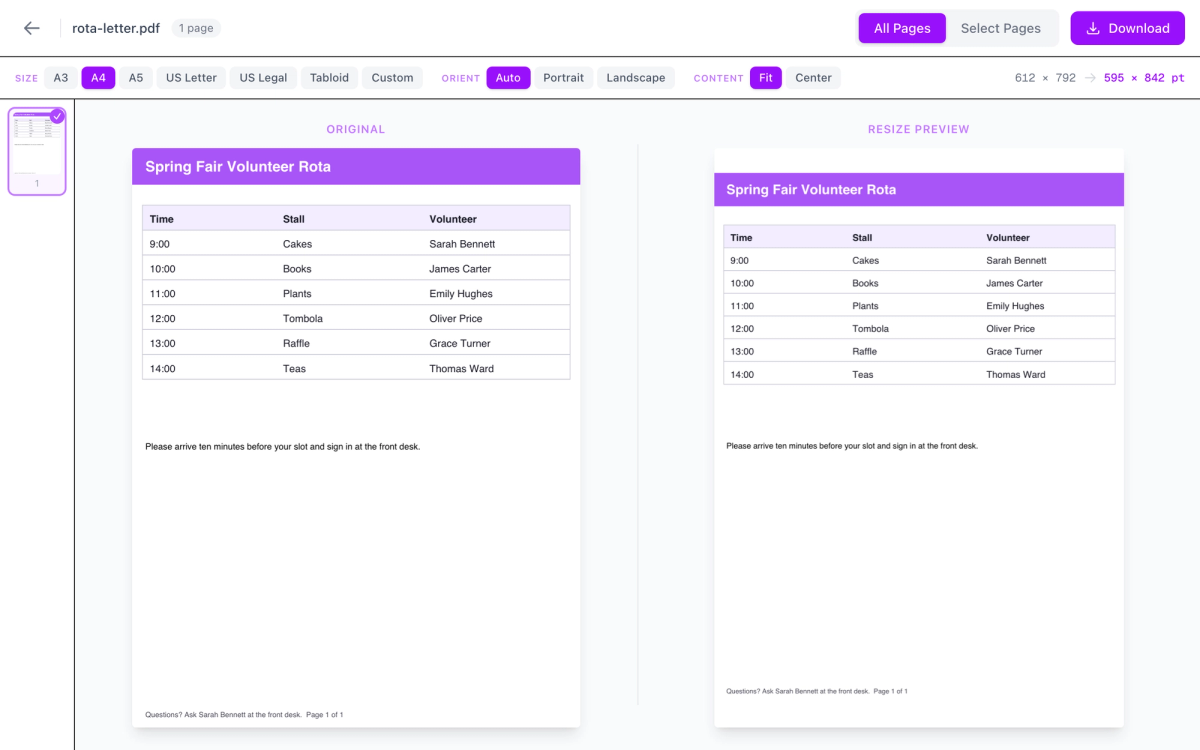Select A3 page size
1200x750 pixels.
coord(61,78)
